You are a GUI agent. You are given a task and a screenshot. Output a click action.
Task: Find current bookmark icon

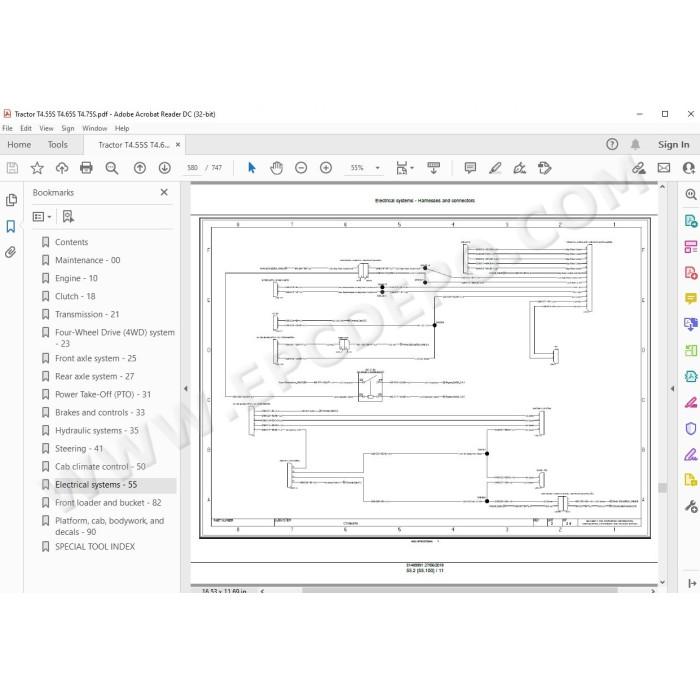pos(68,217)
